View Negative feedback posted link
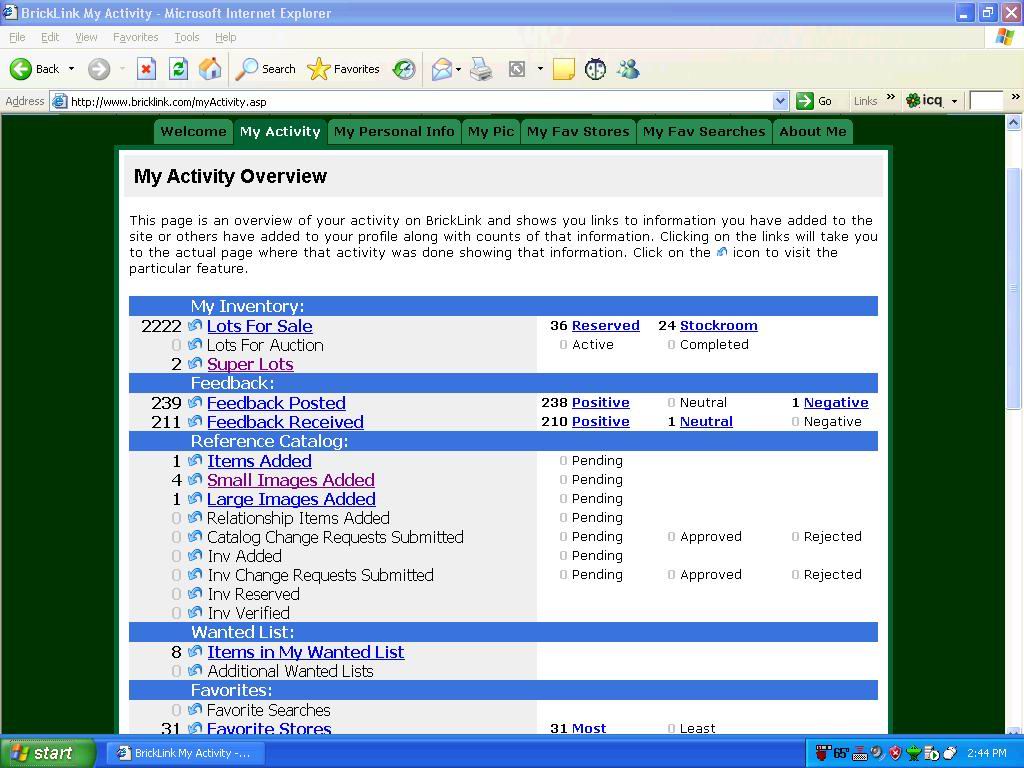 (836, 402)
